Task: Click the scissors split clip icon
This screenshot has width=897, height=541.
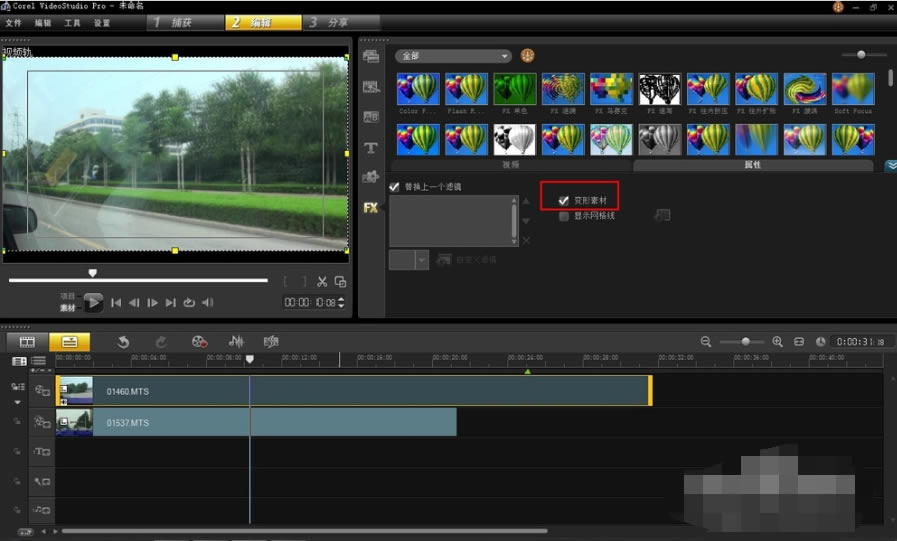Action: (x=322, y=282)
